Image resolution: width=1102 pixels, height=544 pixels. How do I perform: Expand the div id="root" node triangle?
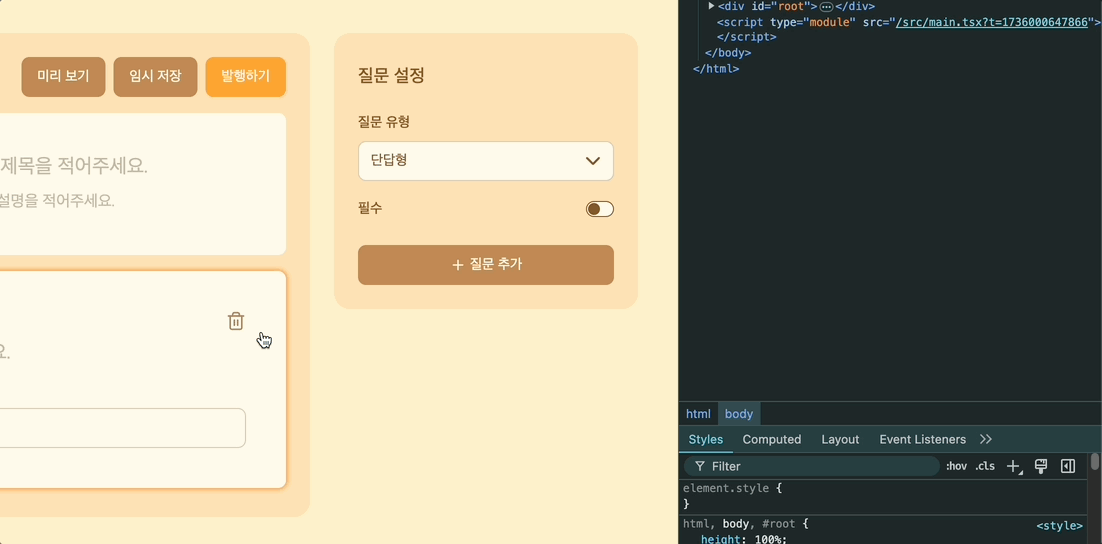[x=711, y=6]
